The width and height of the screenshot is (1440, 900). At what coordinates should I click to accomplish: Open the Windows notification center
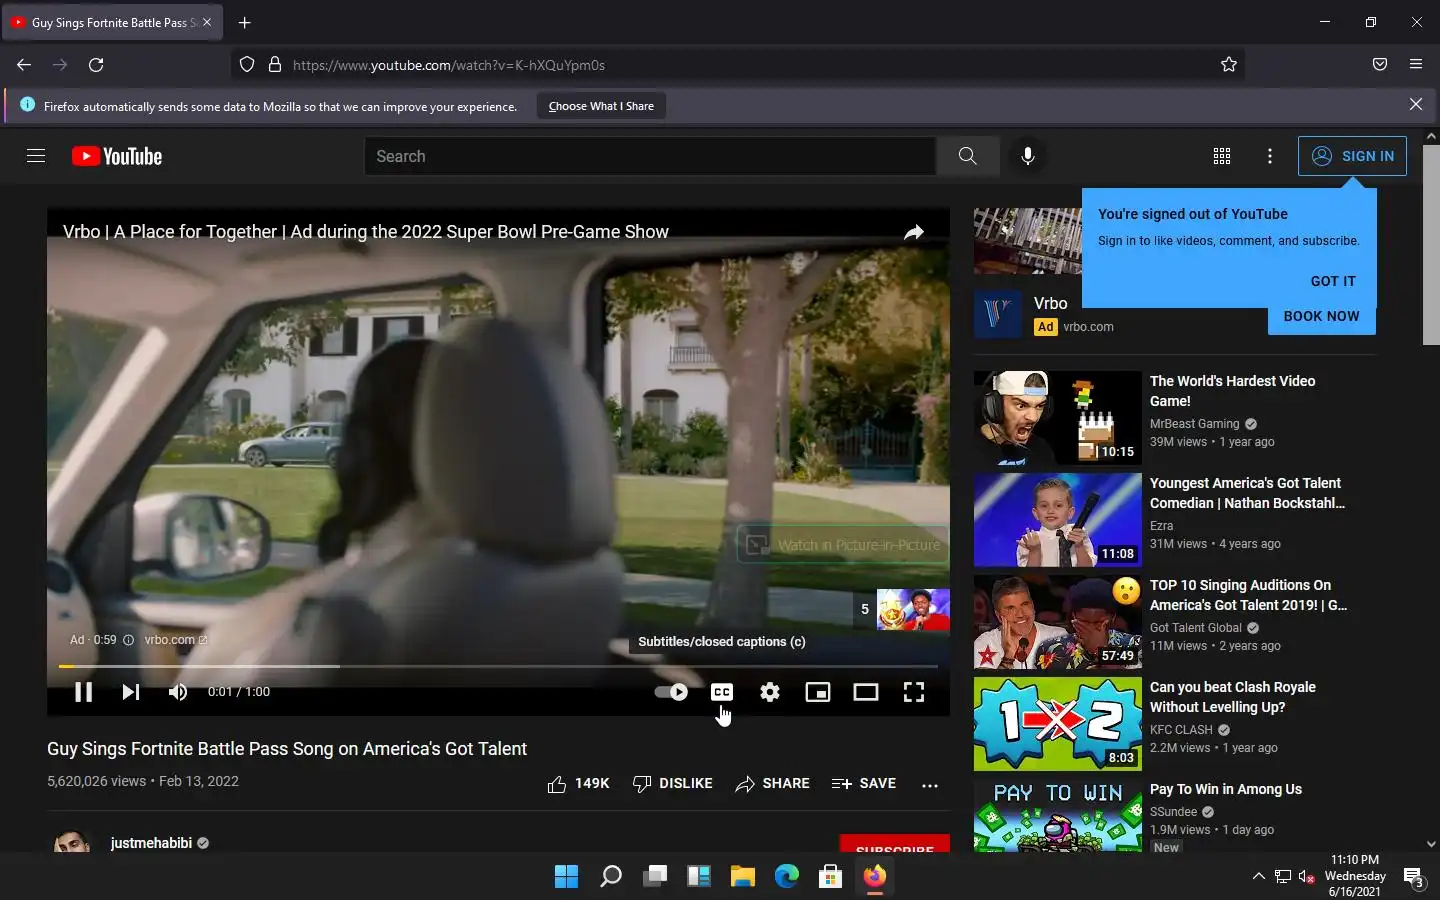pyautogui.click(x=1414, y=877)
